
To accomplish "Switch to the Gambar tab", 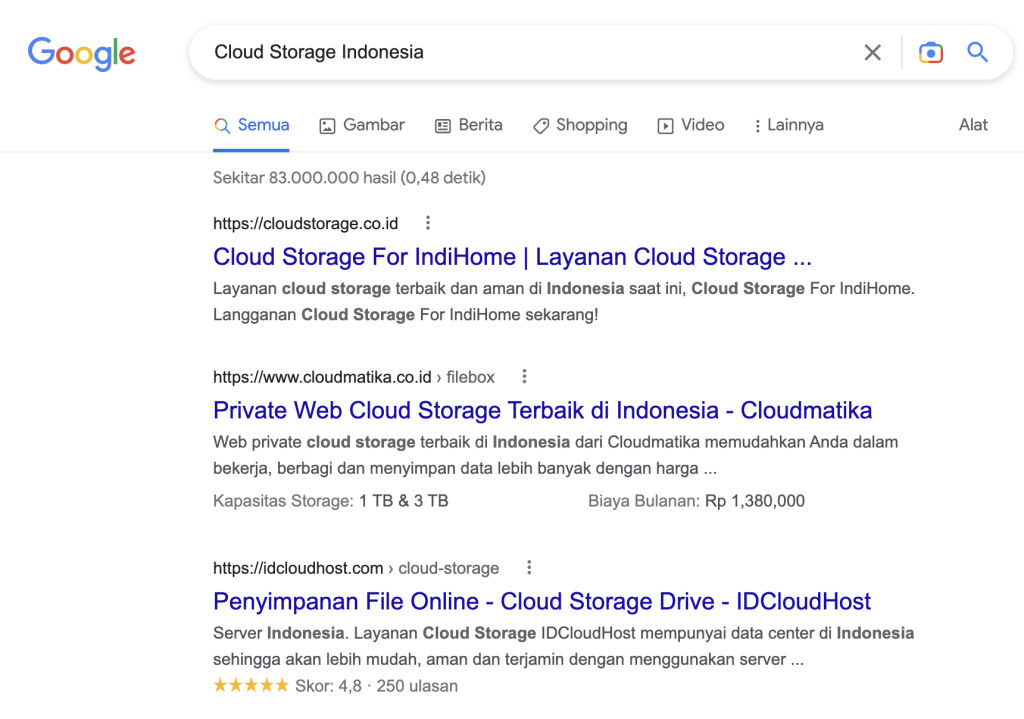I will coord(362,125).
